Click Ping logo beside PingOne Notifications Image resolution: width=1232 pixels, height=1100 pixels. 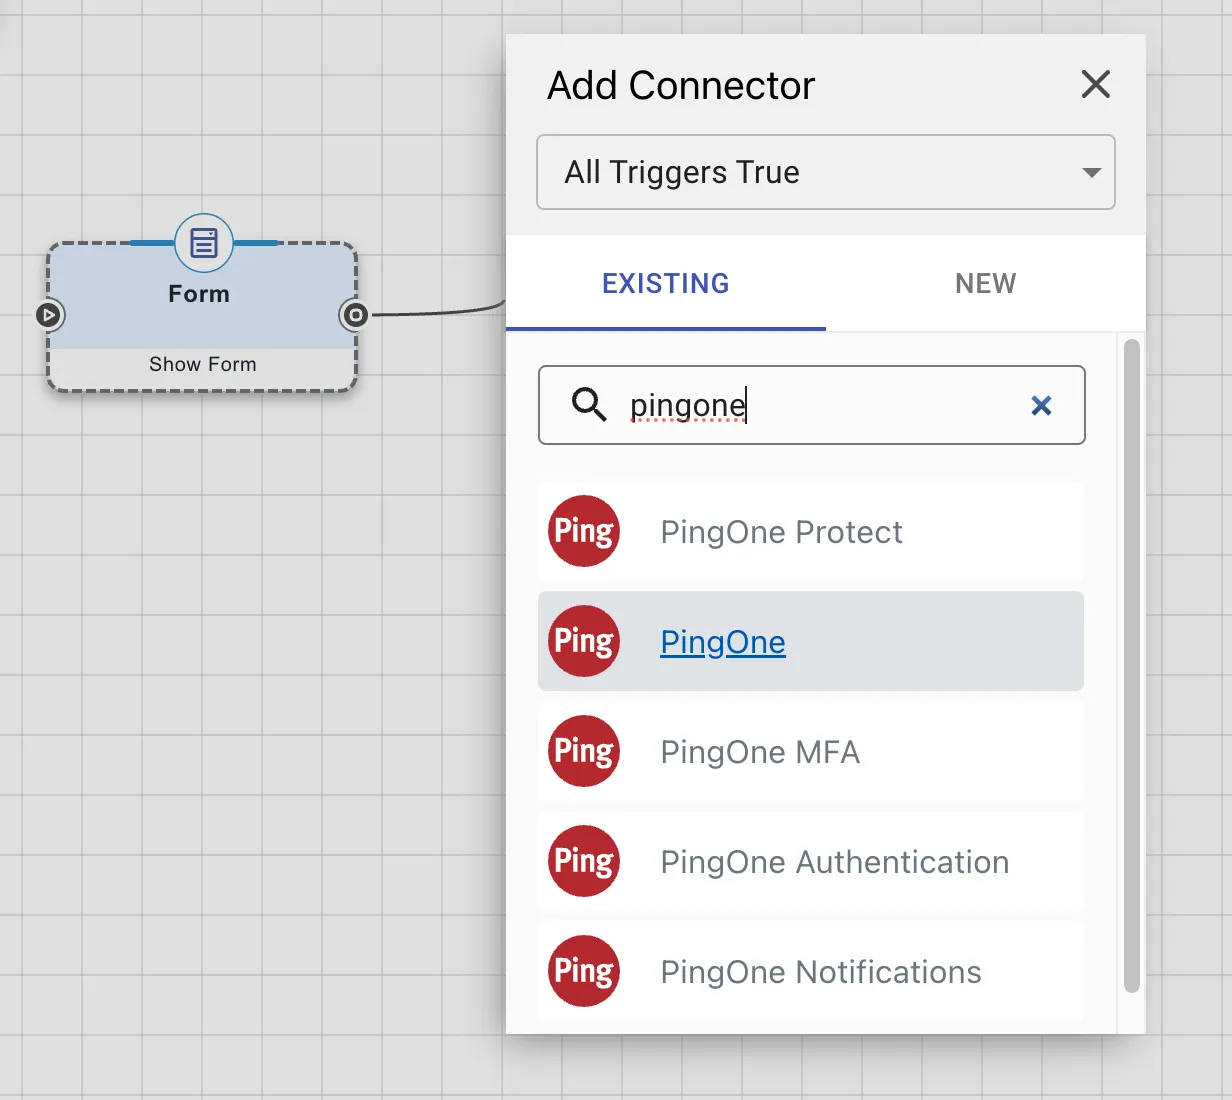tap(584, 971)
